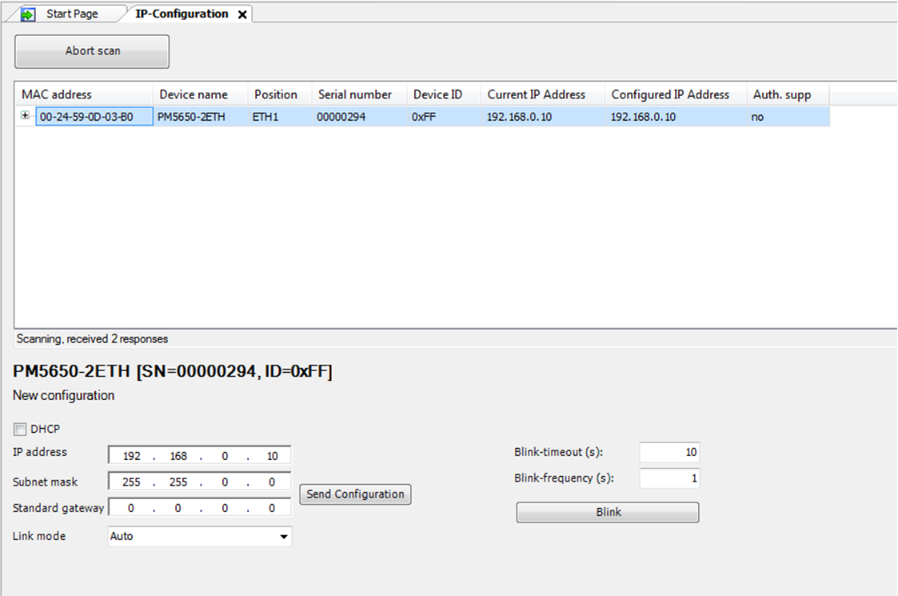Expand the 00-24-59-0D-03-B0 device row

[25, 116]
